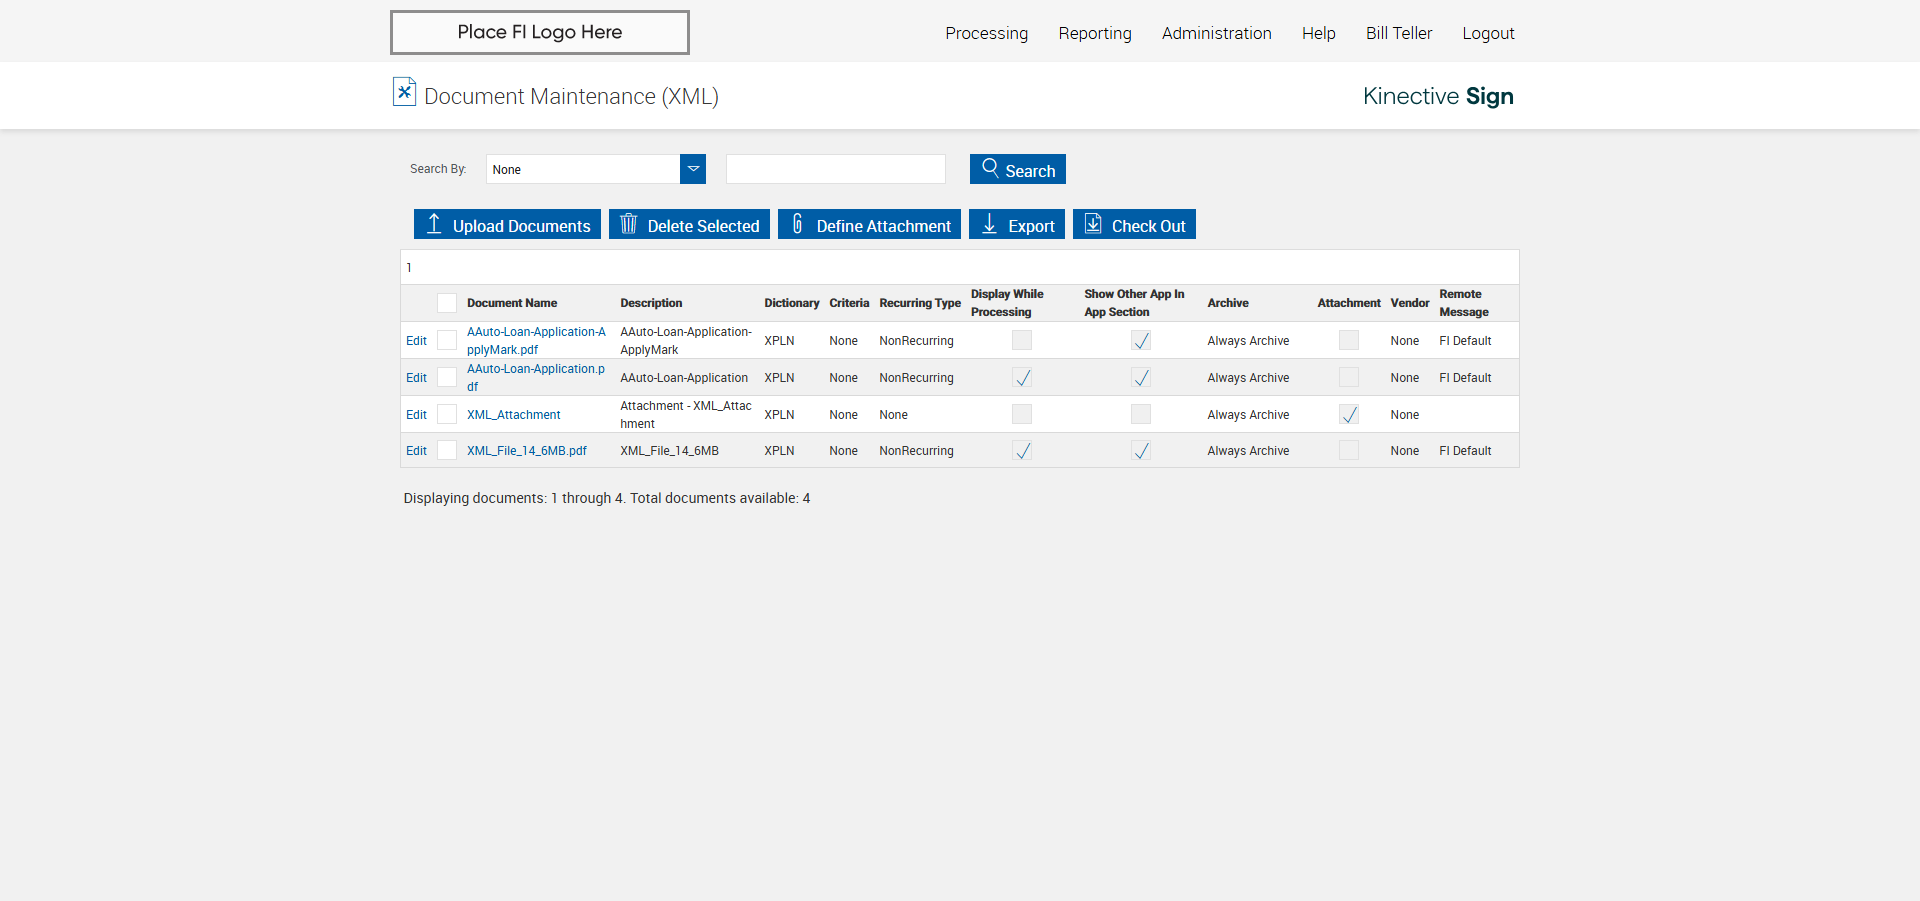Click the Place FI Logo Here box

click(540, 32)
